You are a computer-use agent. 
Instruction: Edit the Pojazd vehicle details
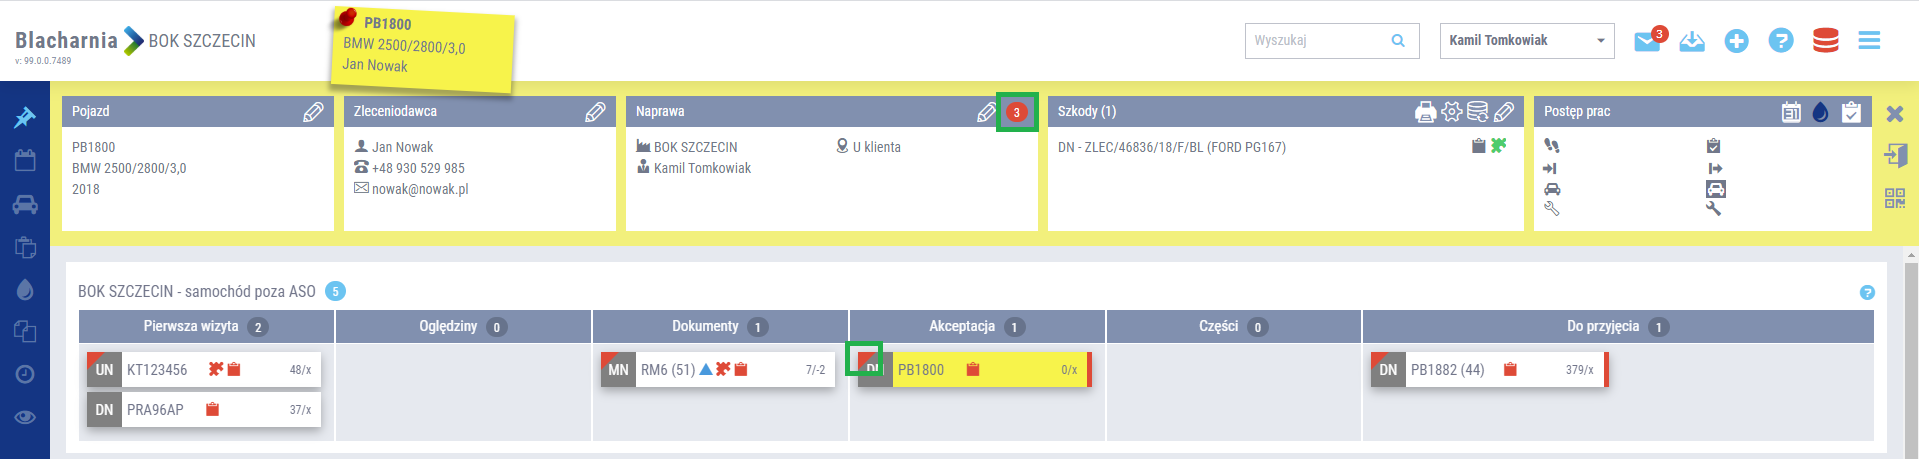[x=313, y=112]
